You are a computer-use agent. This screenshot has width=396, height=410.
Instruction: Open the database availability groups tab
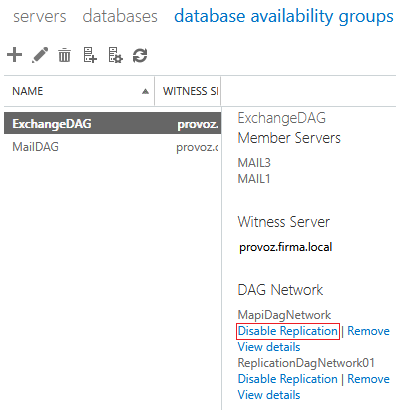click(x=284, y=17)
